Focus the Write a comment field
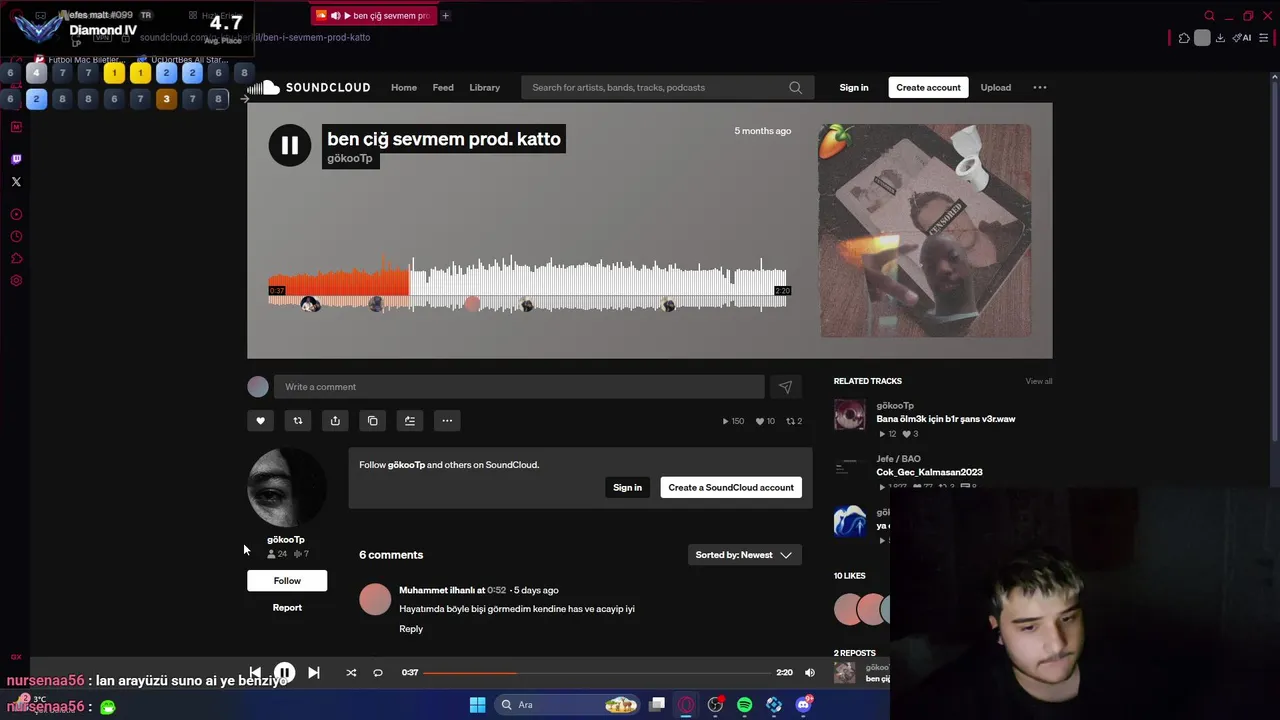The width and height of the screenshot is (1280, 720). point(519,387)
